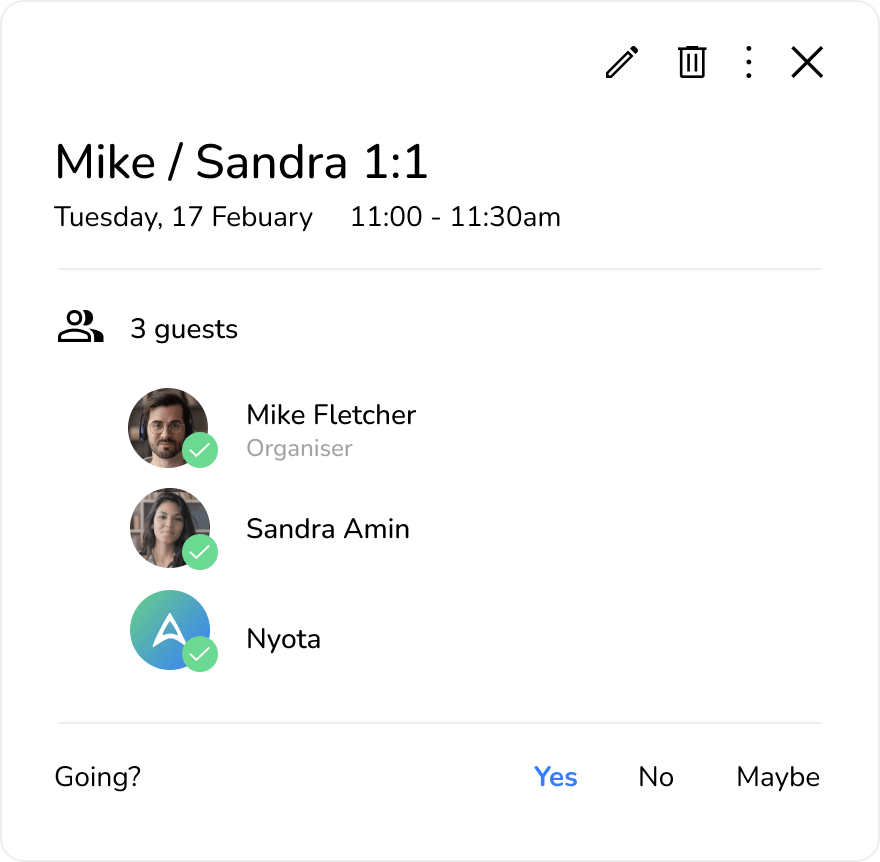Viewport: 880px width, 862px height.
Task: Select the name 'Sandra Amin'
Action: pos(328,528)
